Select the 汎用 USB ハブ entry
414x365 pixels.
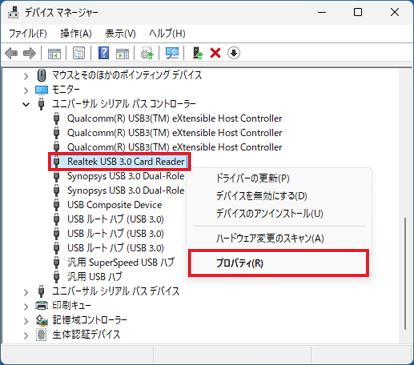(x=95, y=277)
